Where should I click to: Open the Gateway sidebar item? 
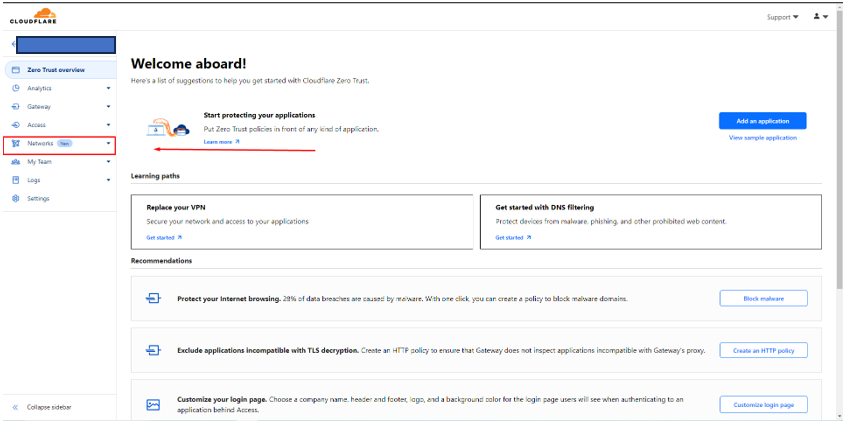click(x=60, y=107)
